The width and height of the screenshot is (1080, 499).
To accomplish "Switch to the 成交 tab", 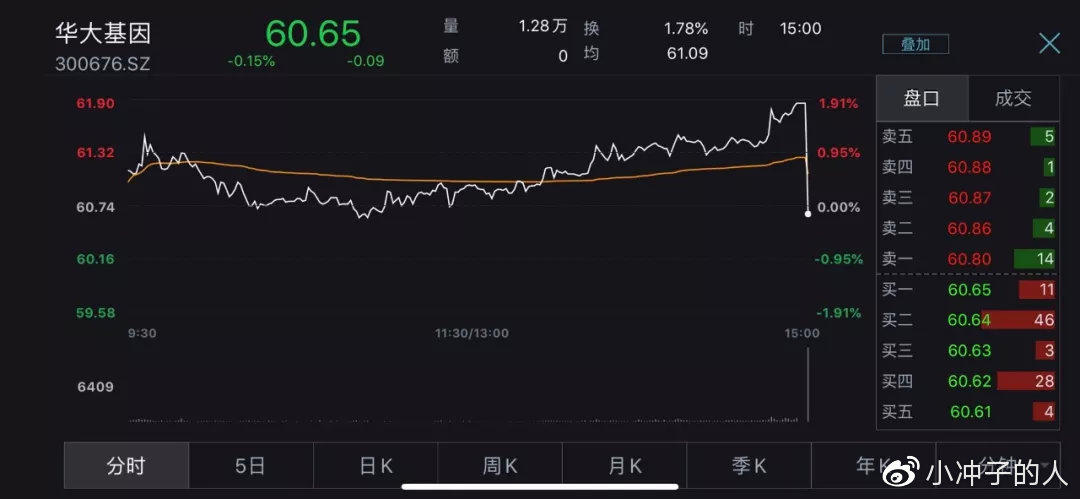I will (x=1013, y=99).
